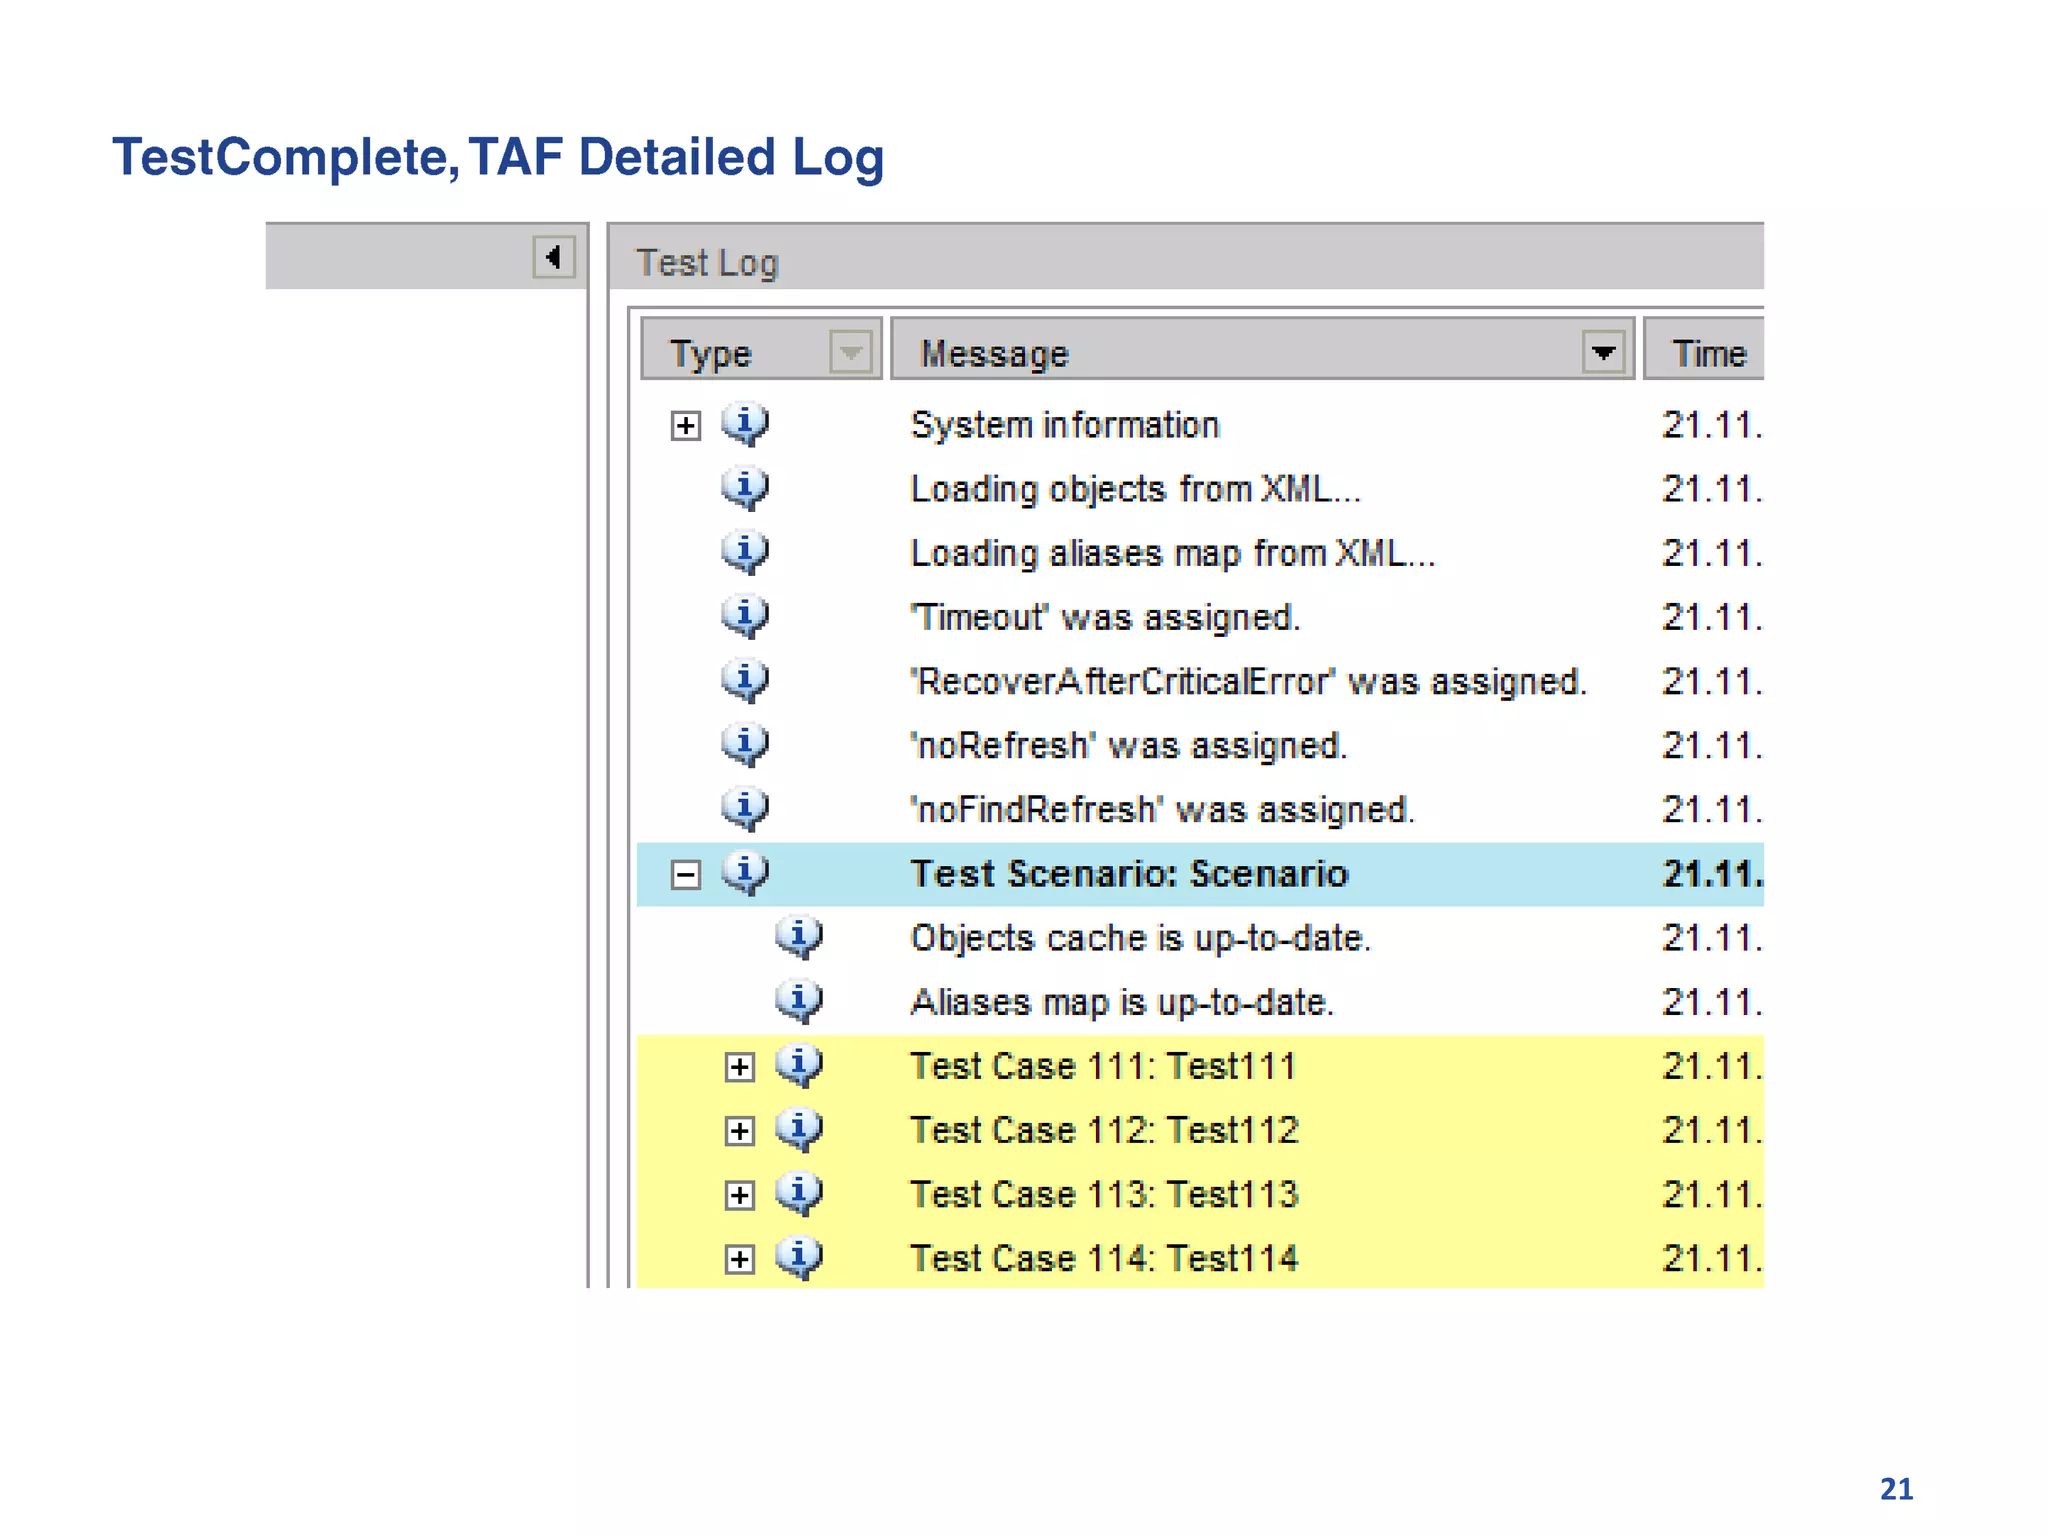
Task: Click info icon beside Test Case 114
Action: 799,1257
